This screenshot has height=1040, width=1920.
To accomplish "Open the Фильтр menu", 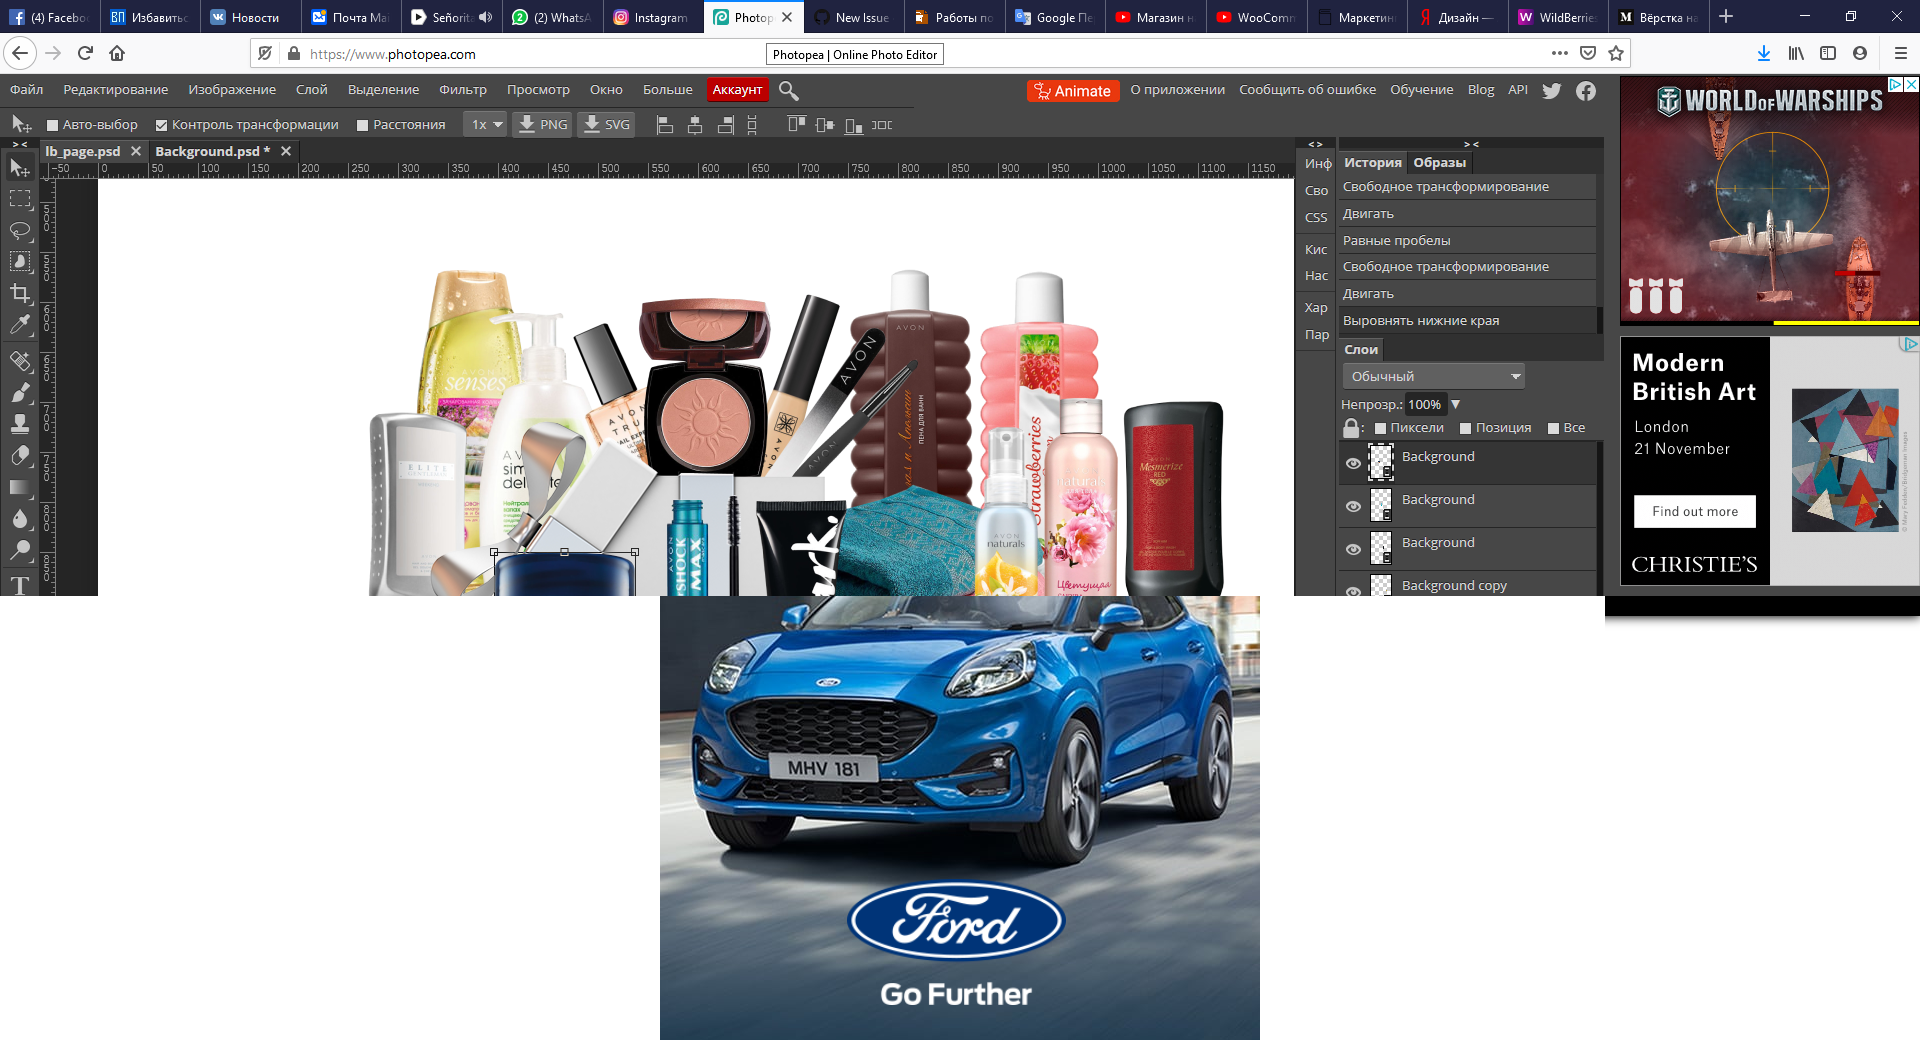I will click(461, 89).
